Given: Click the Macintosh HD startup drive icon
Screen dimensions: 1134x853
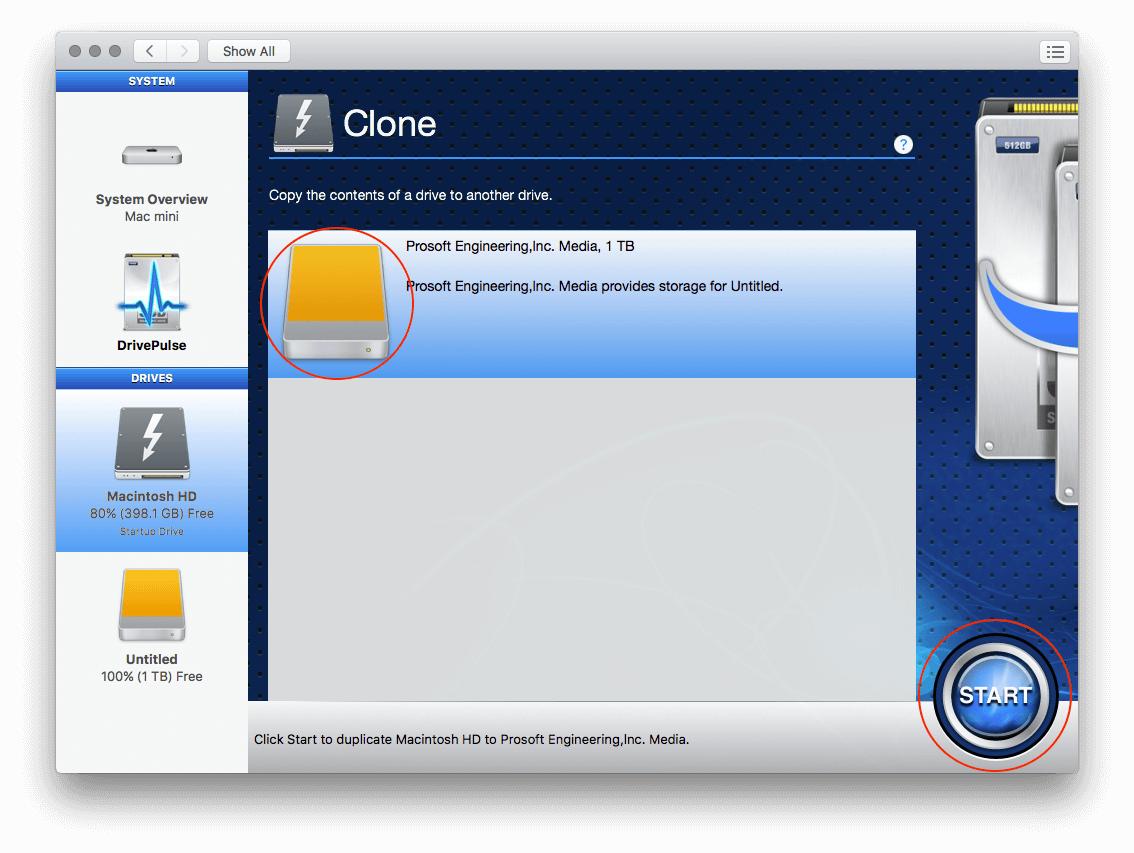Looking at the screenshot, I should [x=151, y=441].
